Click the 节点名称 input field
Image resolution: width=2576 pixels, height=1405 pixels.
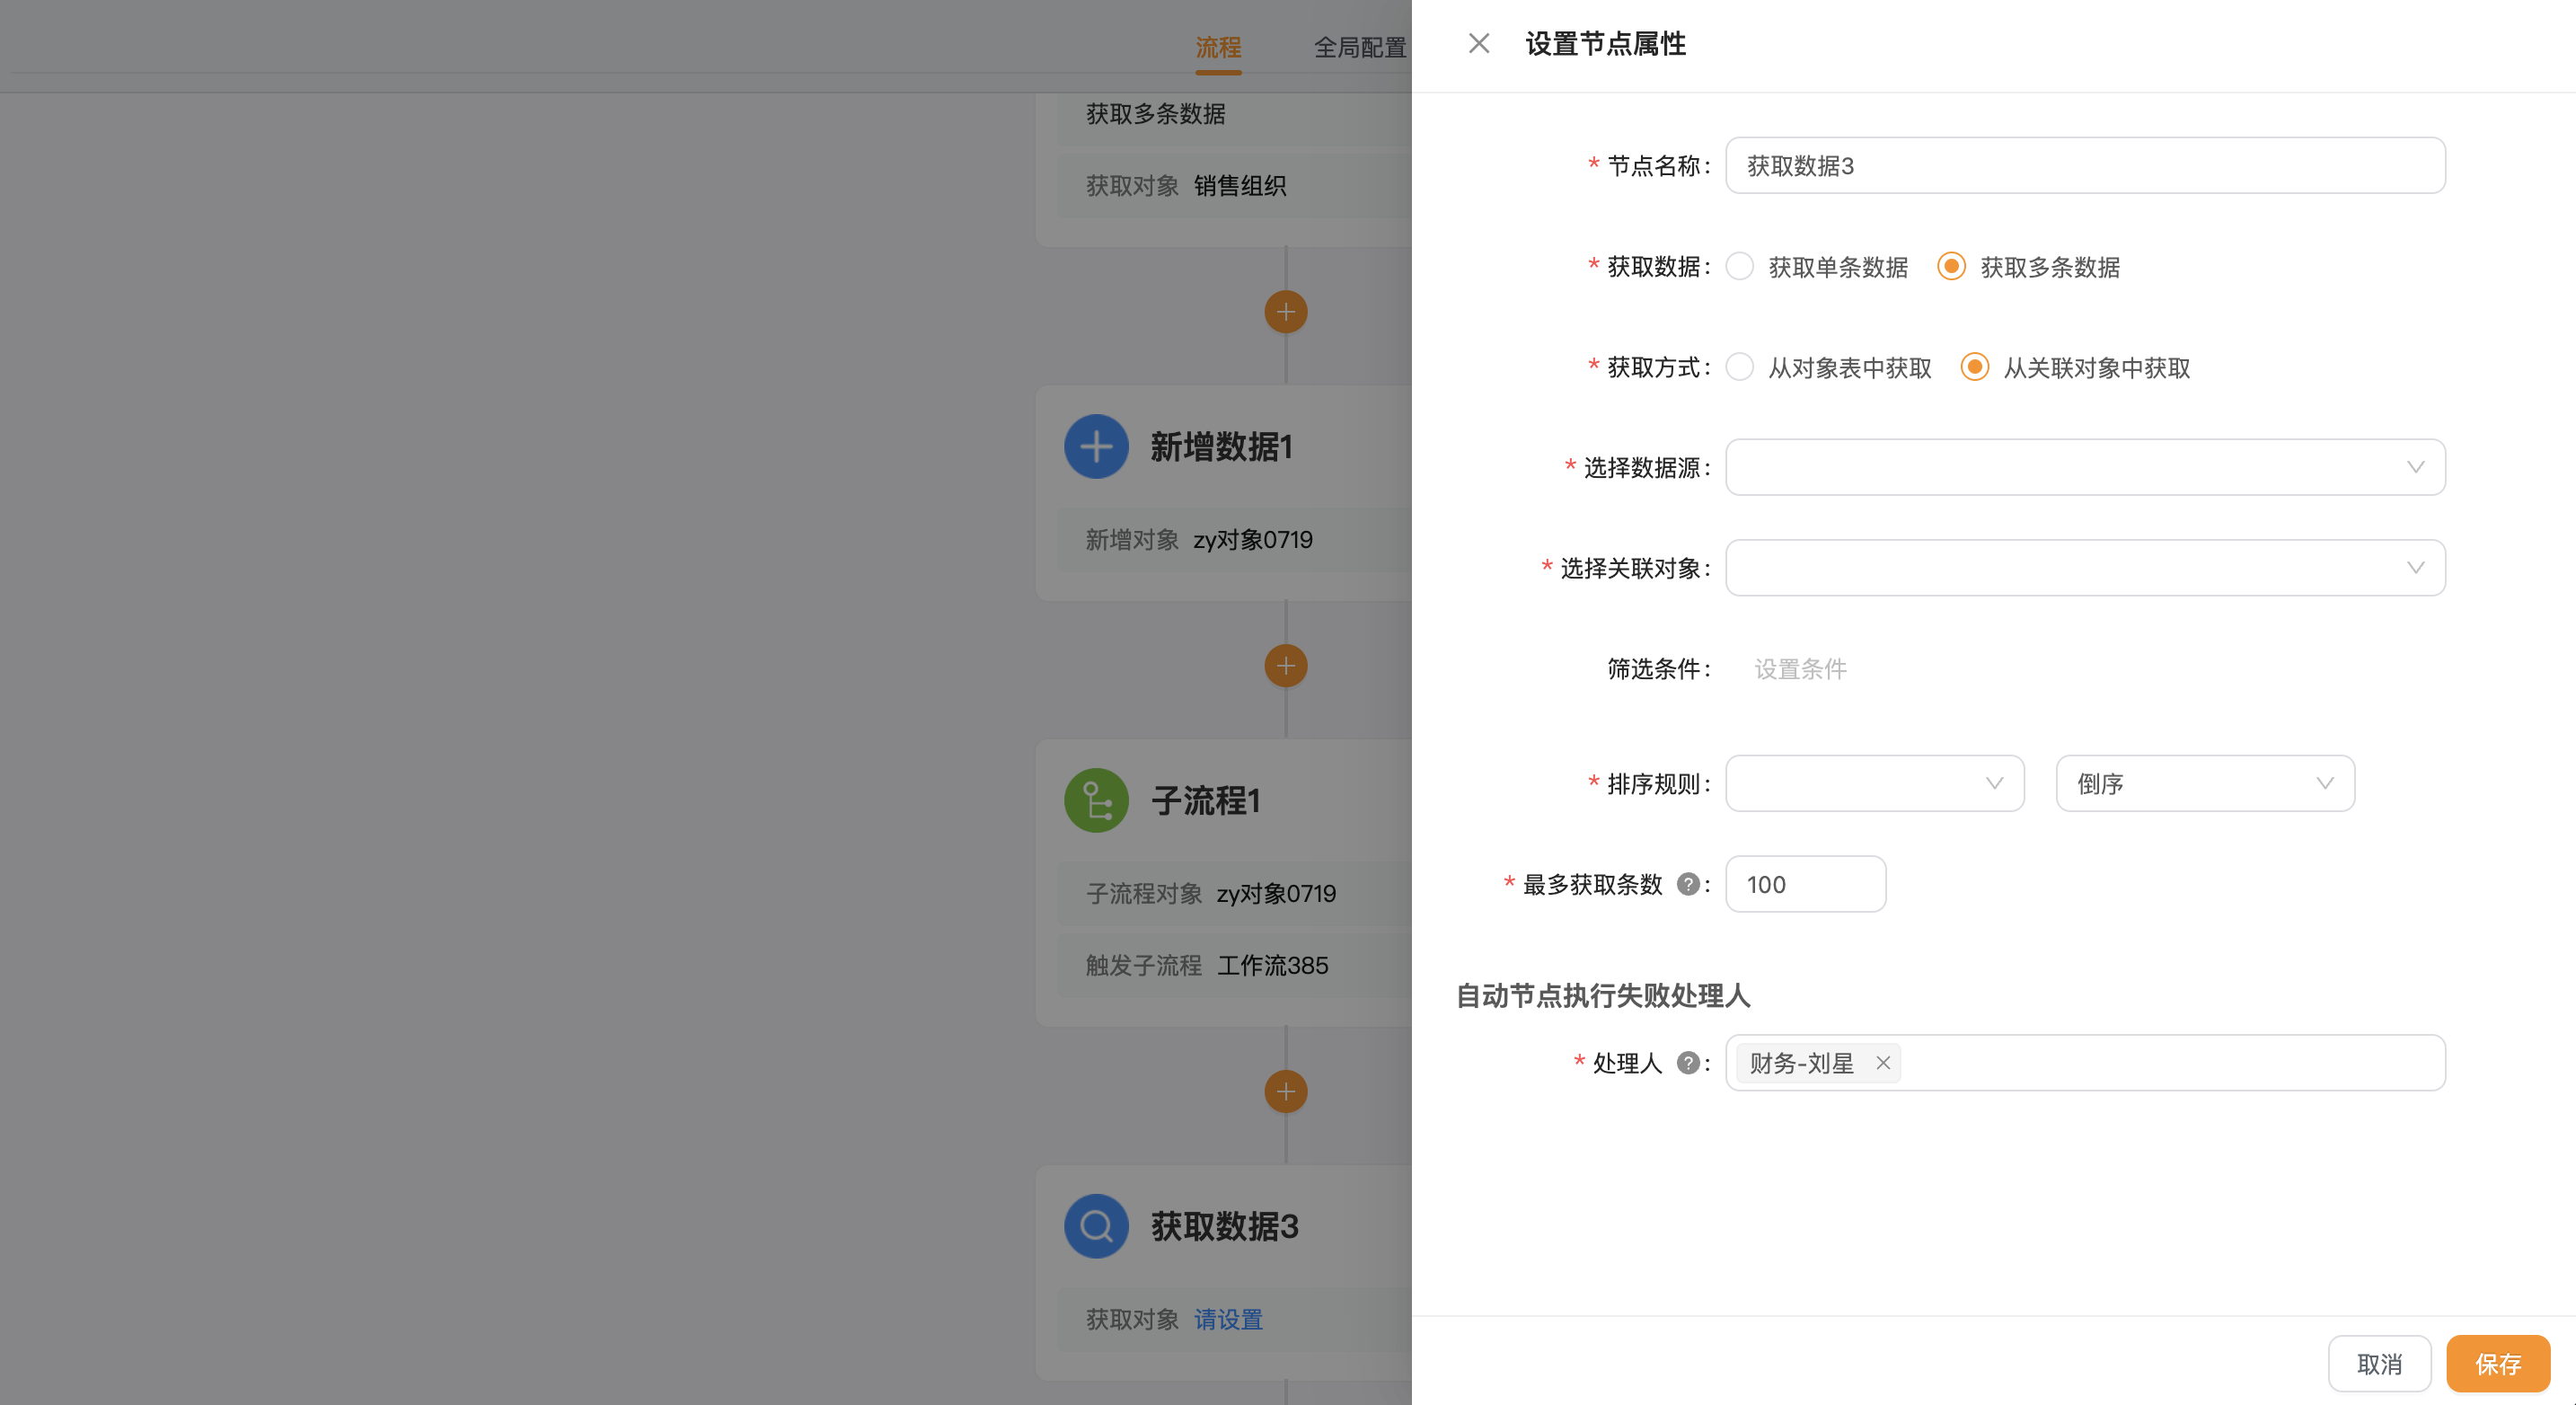click(x=2085, y=166)
